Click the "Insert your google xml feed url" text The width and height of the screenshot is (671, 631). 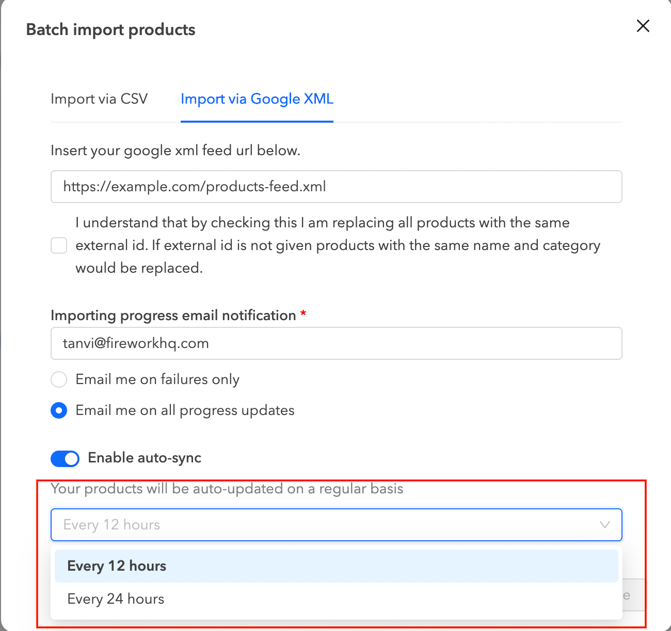click(175, 151)
